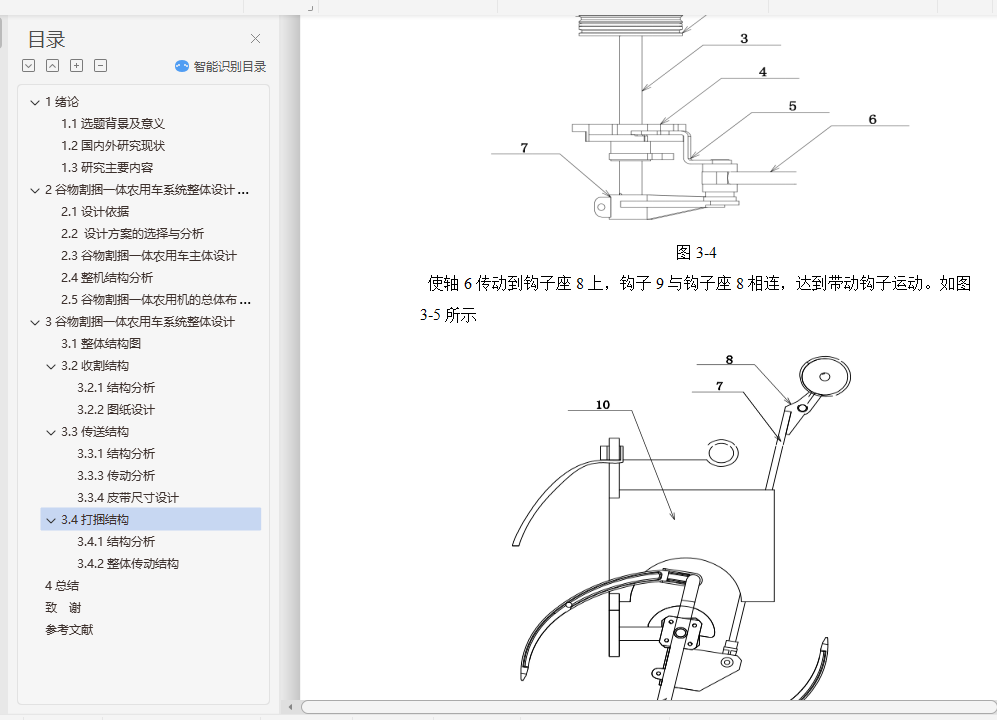Collapse the 3.4 打捆结构 section
The image size is (997, 720).
pos(51,520)
